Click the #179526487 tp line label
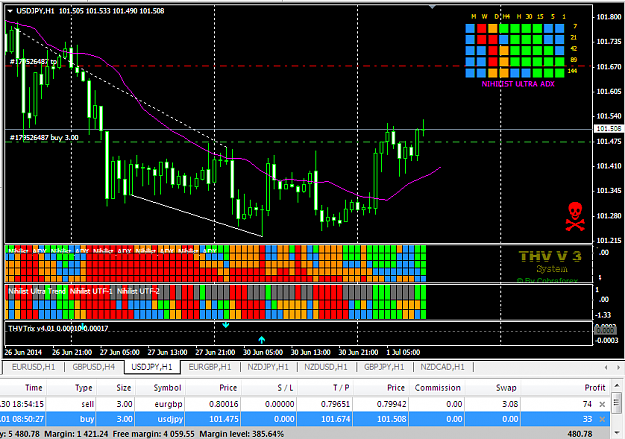The image size is (625, 439). 33,61
